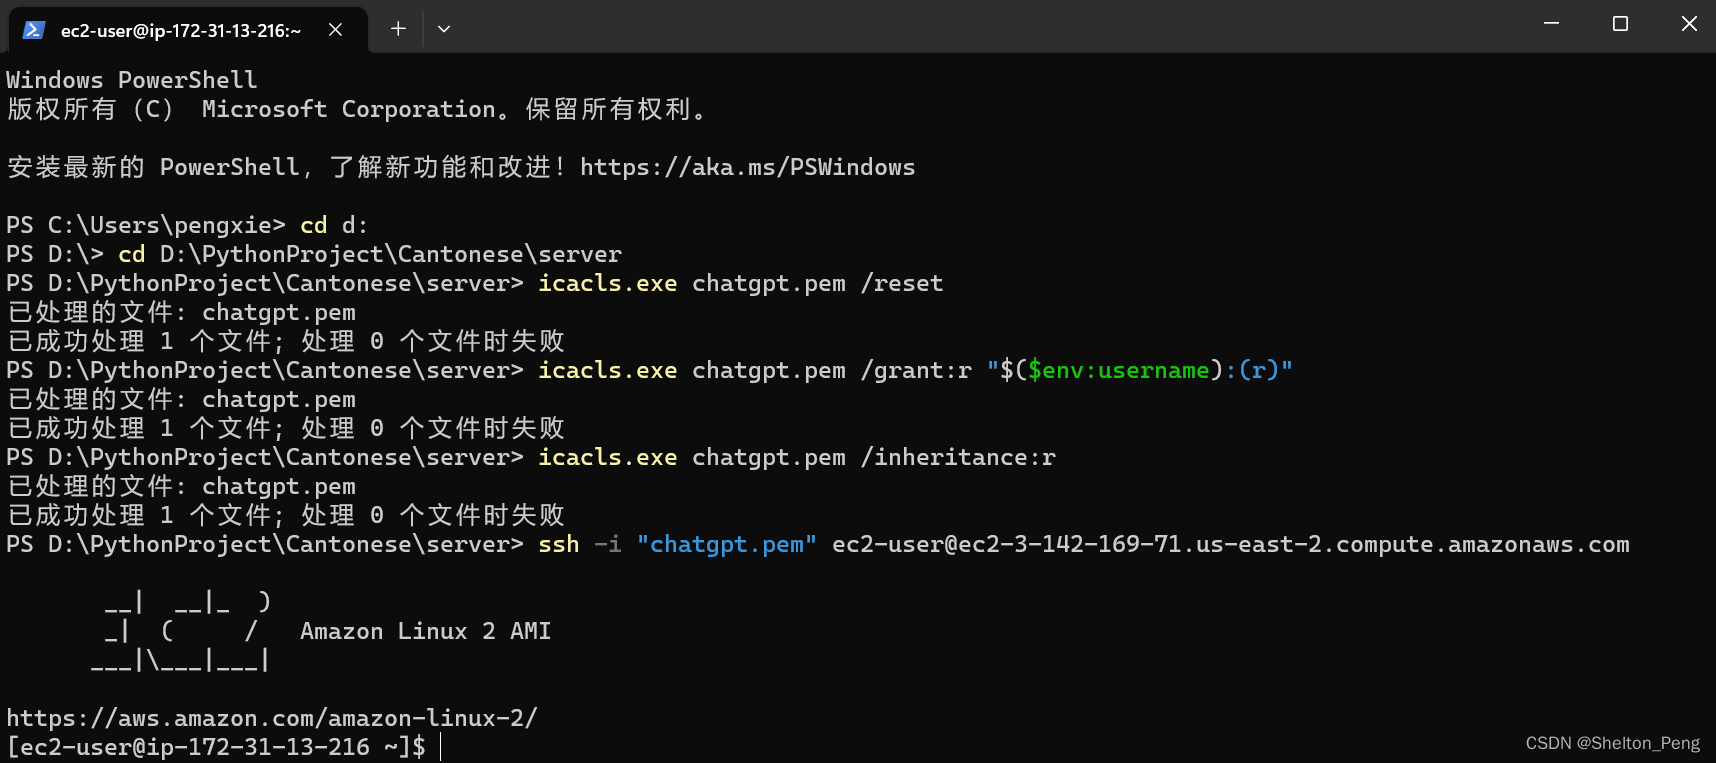Click the green $env:username variable text
This screenshot has width=1716, height=763.
[x=1119, y=370]
